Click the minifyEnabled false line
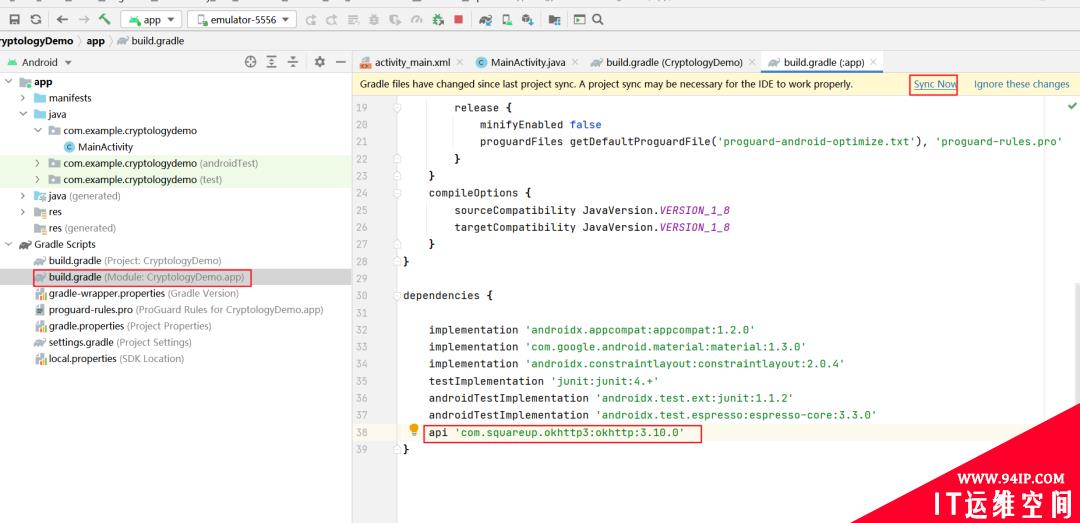The width and height of the screenshot is (1080, 523). pyautogui.click(x=541, y=125)
